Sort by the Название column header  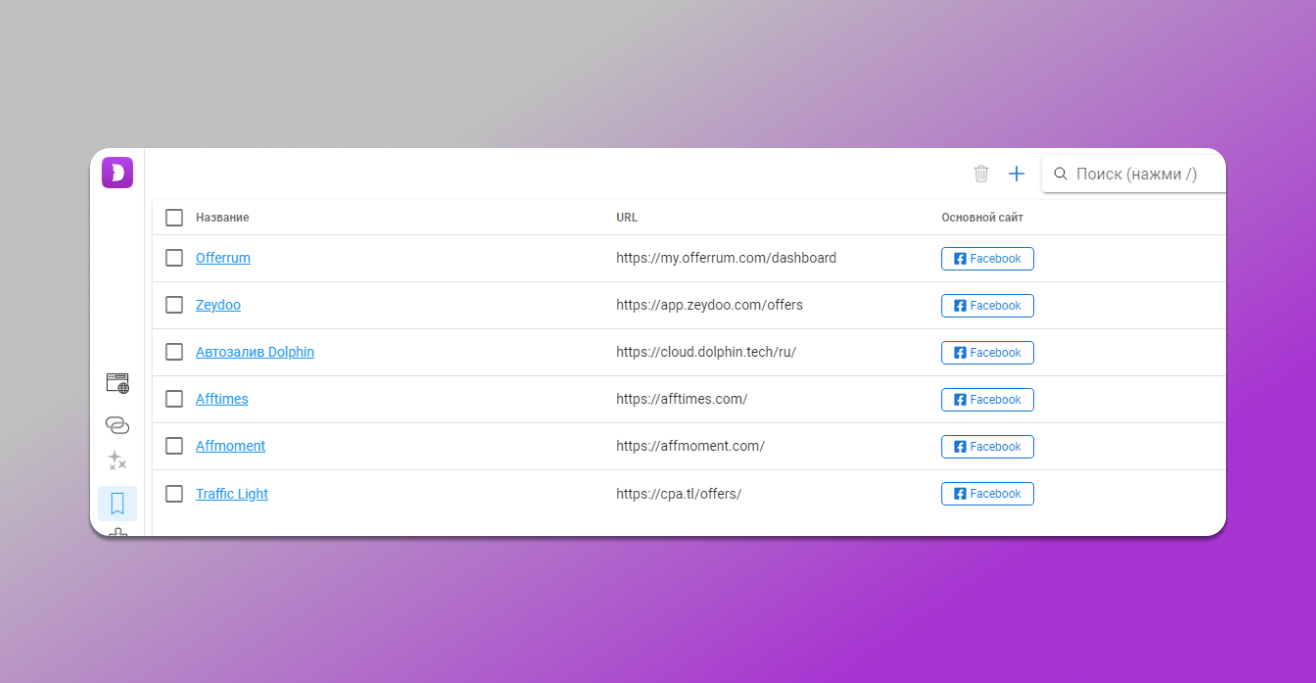pyautogui.click(x=222, y=218)
